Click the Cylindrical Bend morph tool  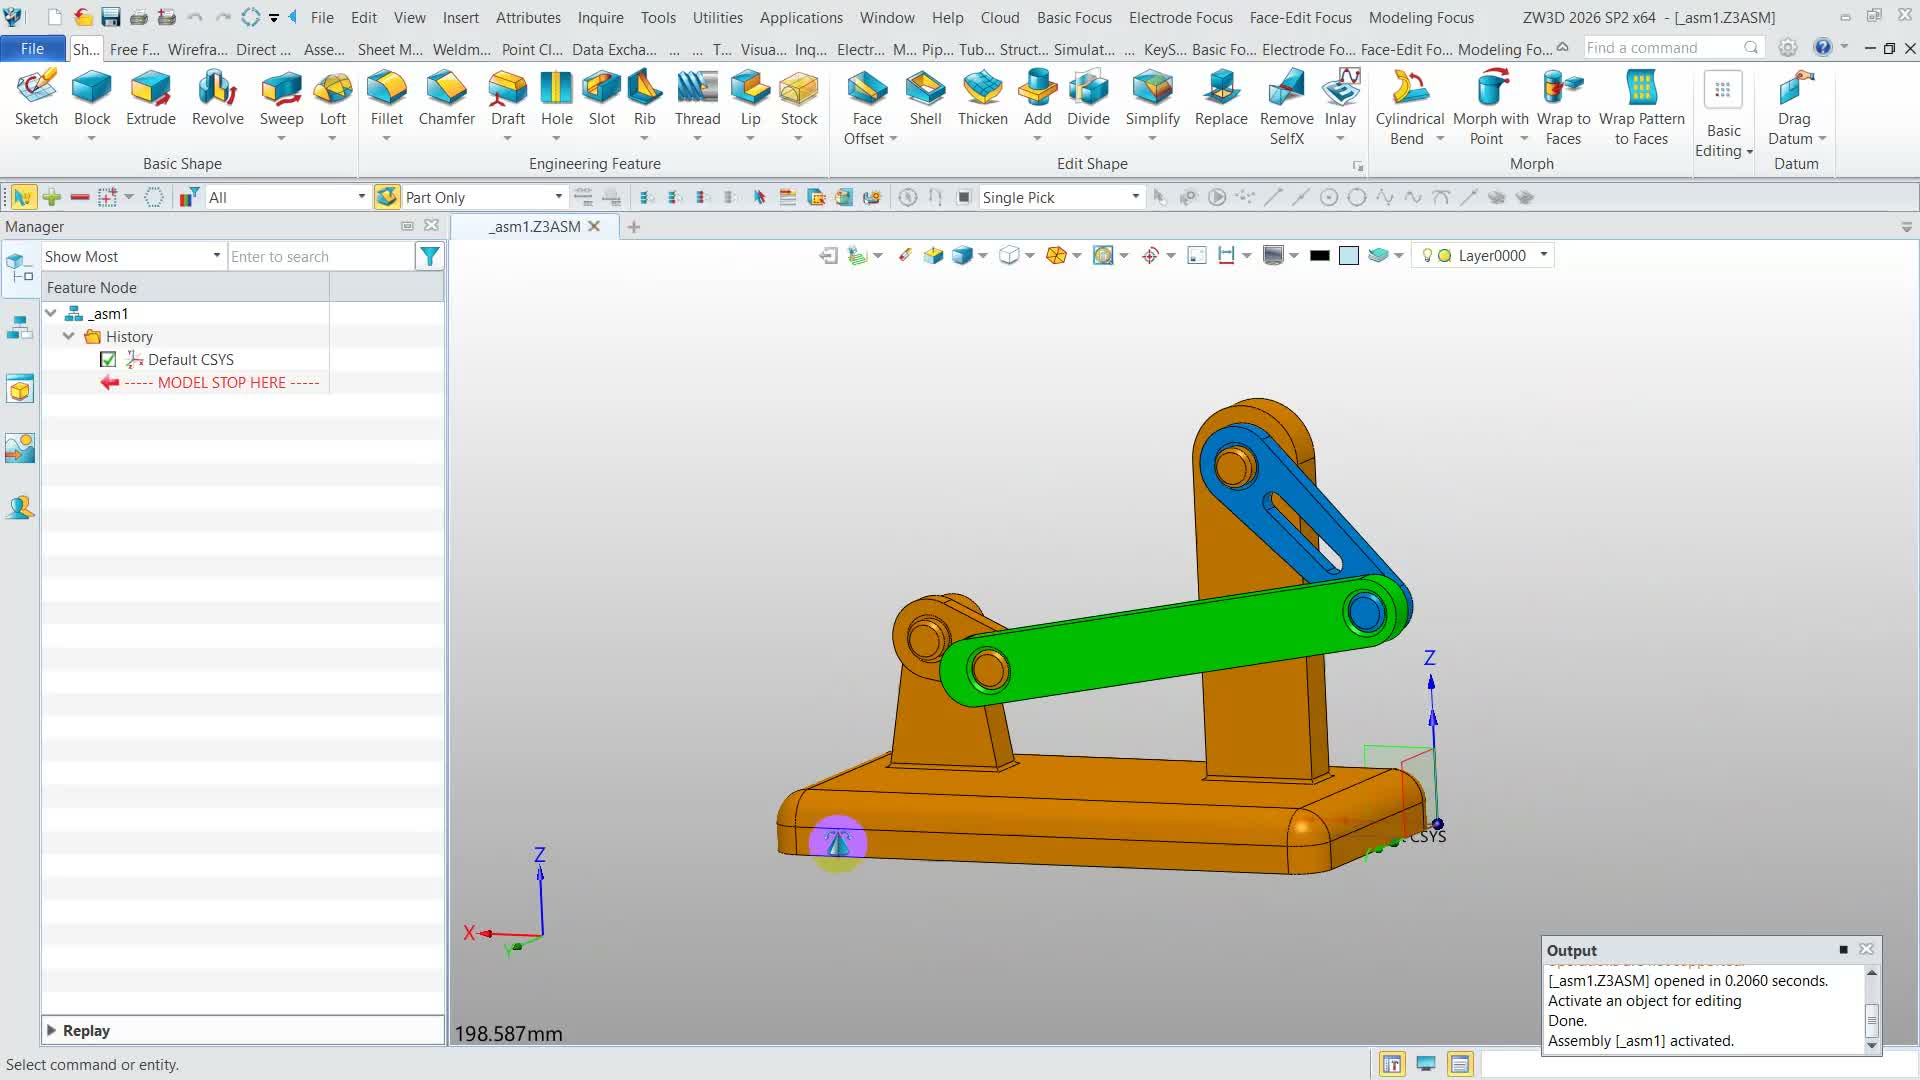click(1409, 108)
